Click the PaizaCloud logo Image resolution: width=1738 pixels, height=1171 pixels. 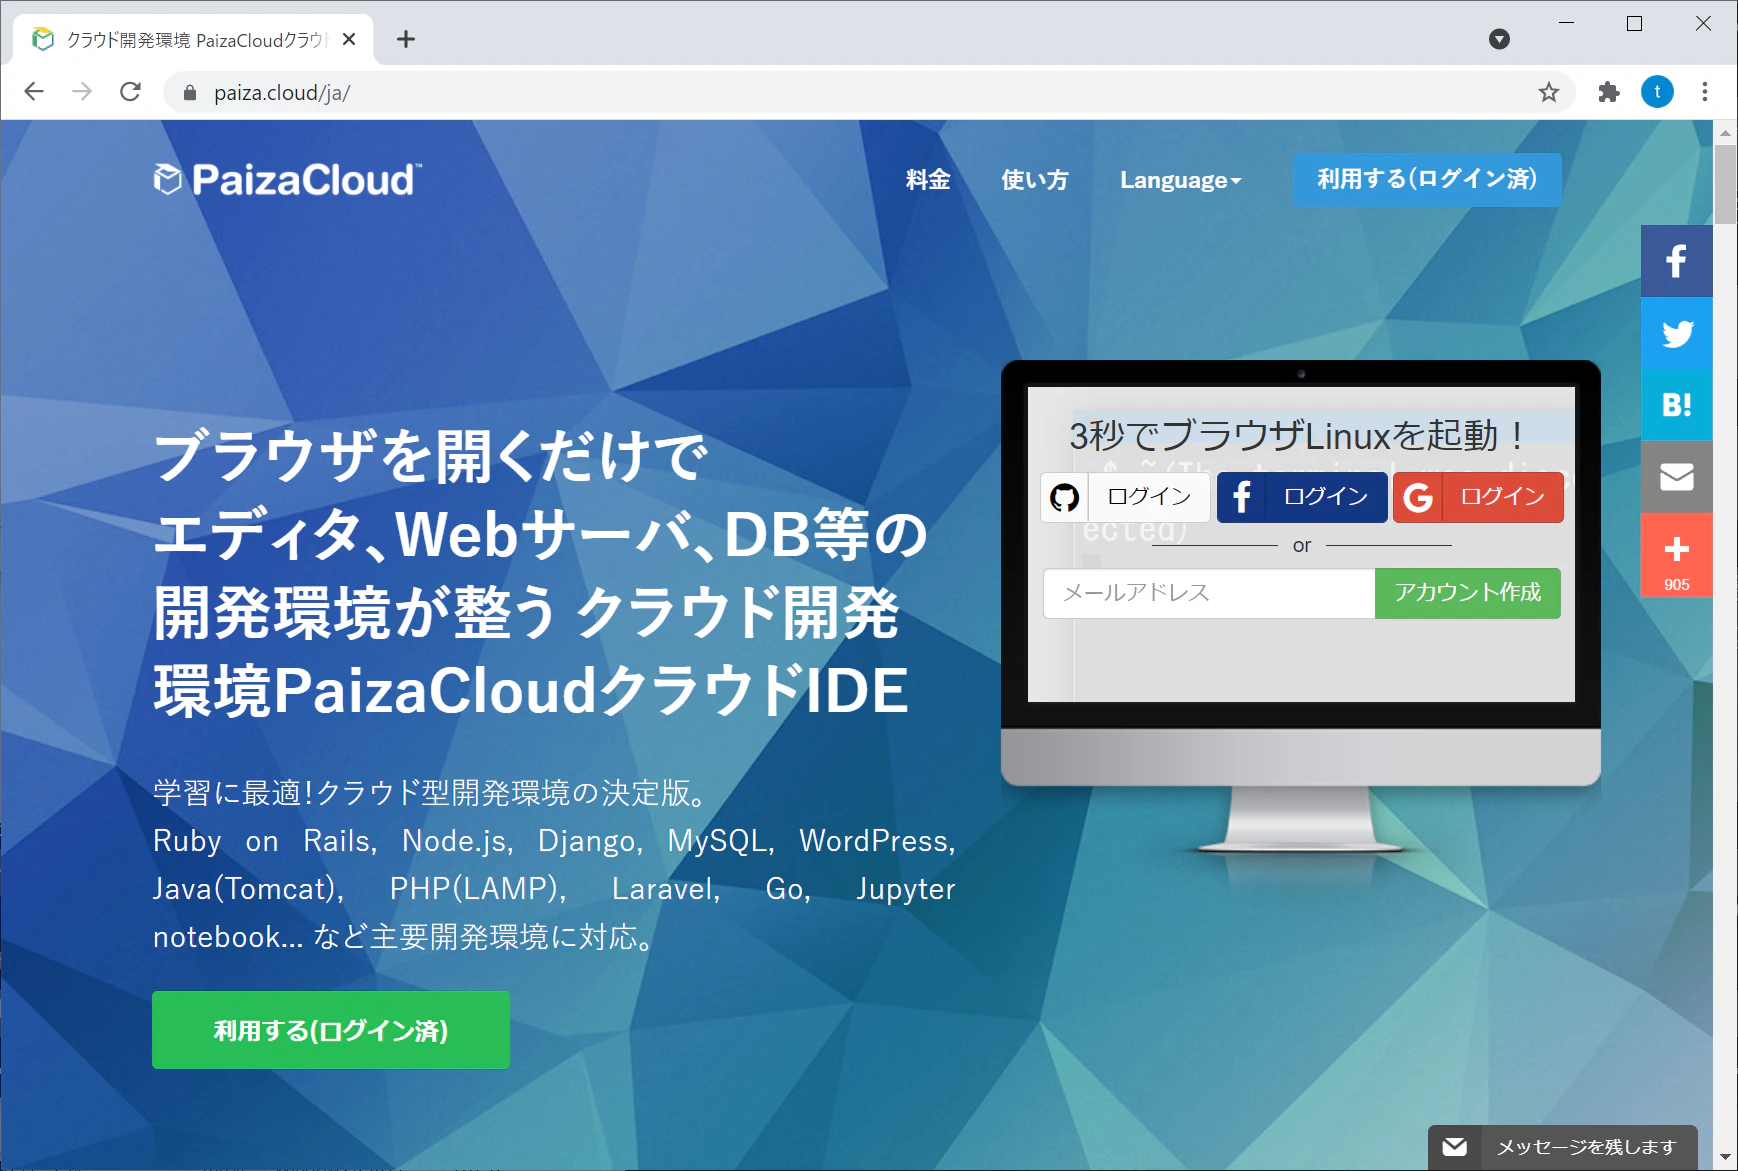click(288, 179)
